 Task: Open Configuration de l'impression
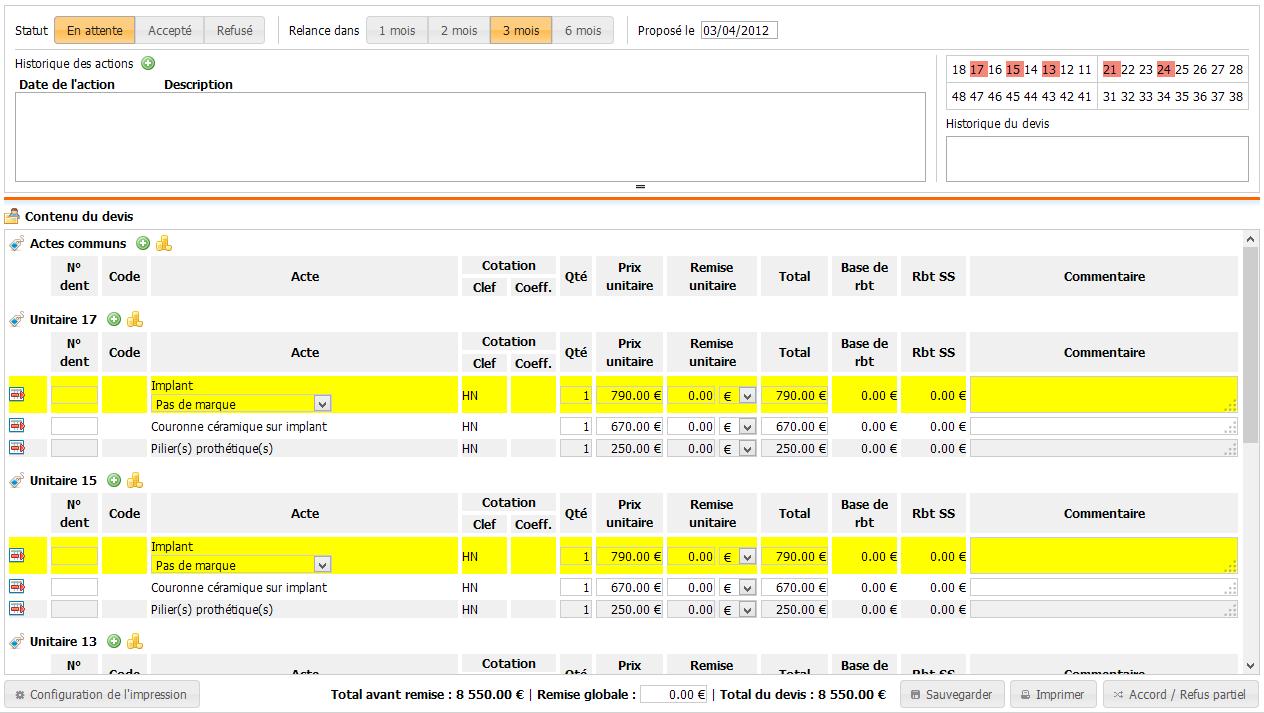click(102, 694)
